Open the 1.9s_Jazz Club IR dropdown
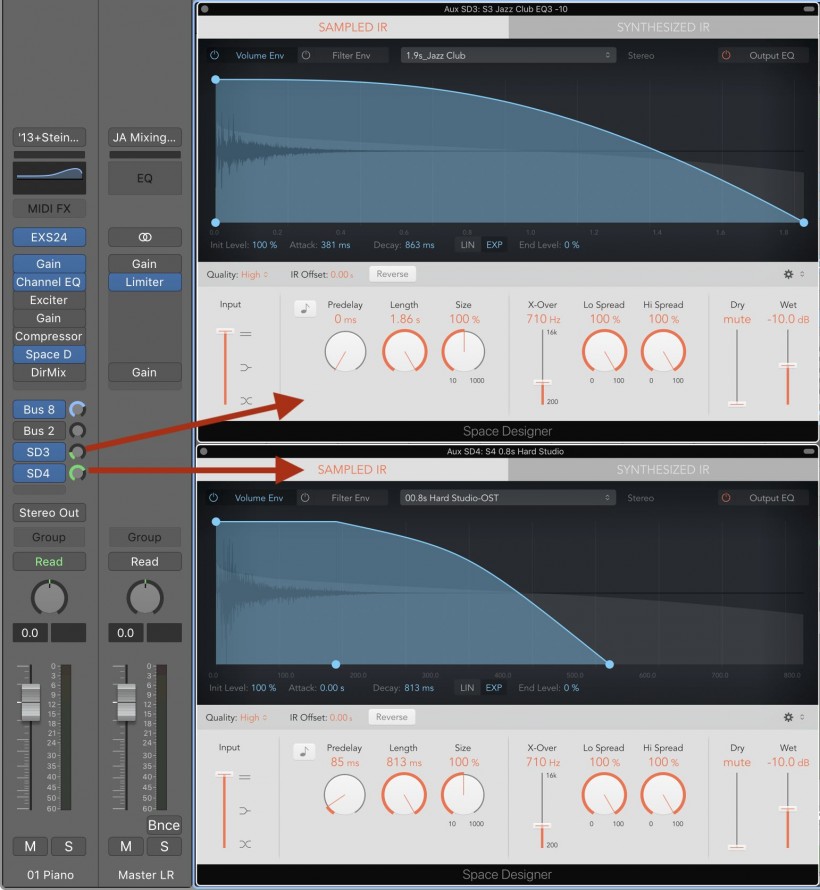The width and height of the screenshot is (820, 890). [508, 55]
